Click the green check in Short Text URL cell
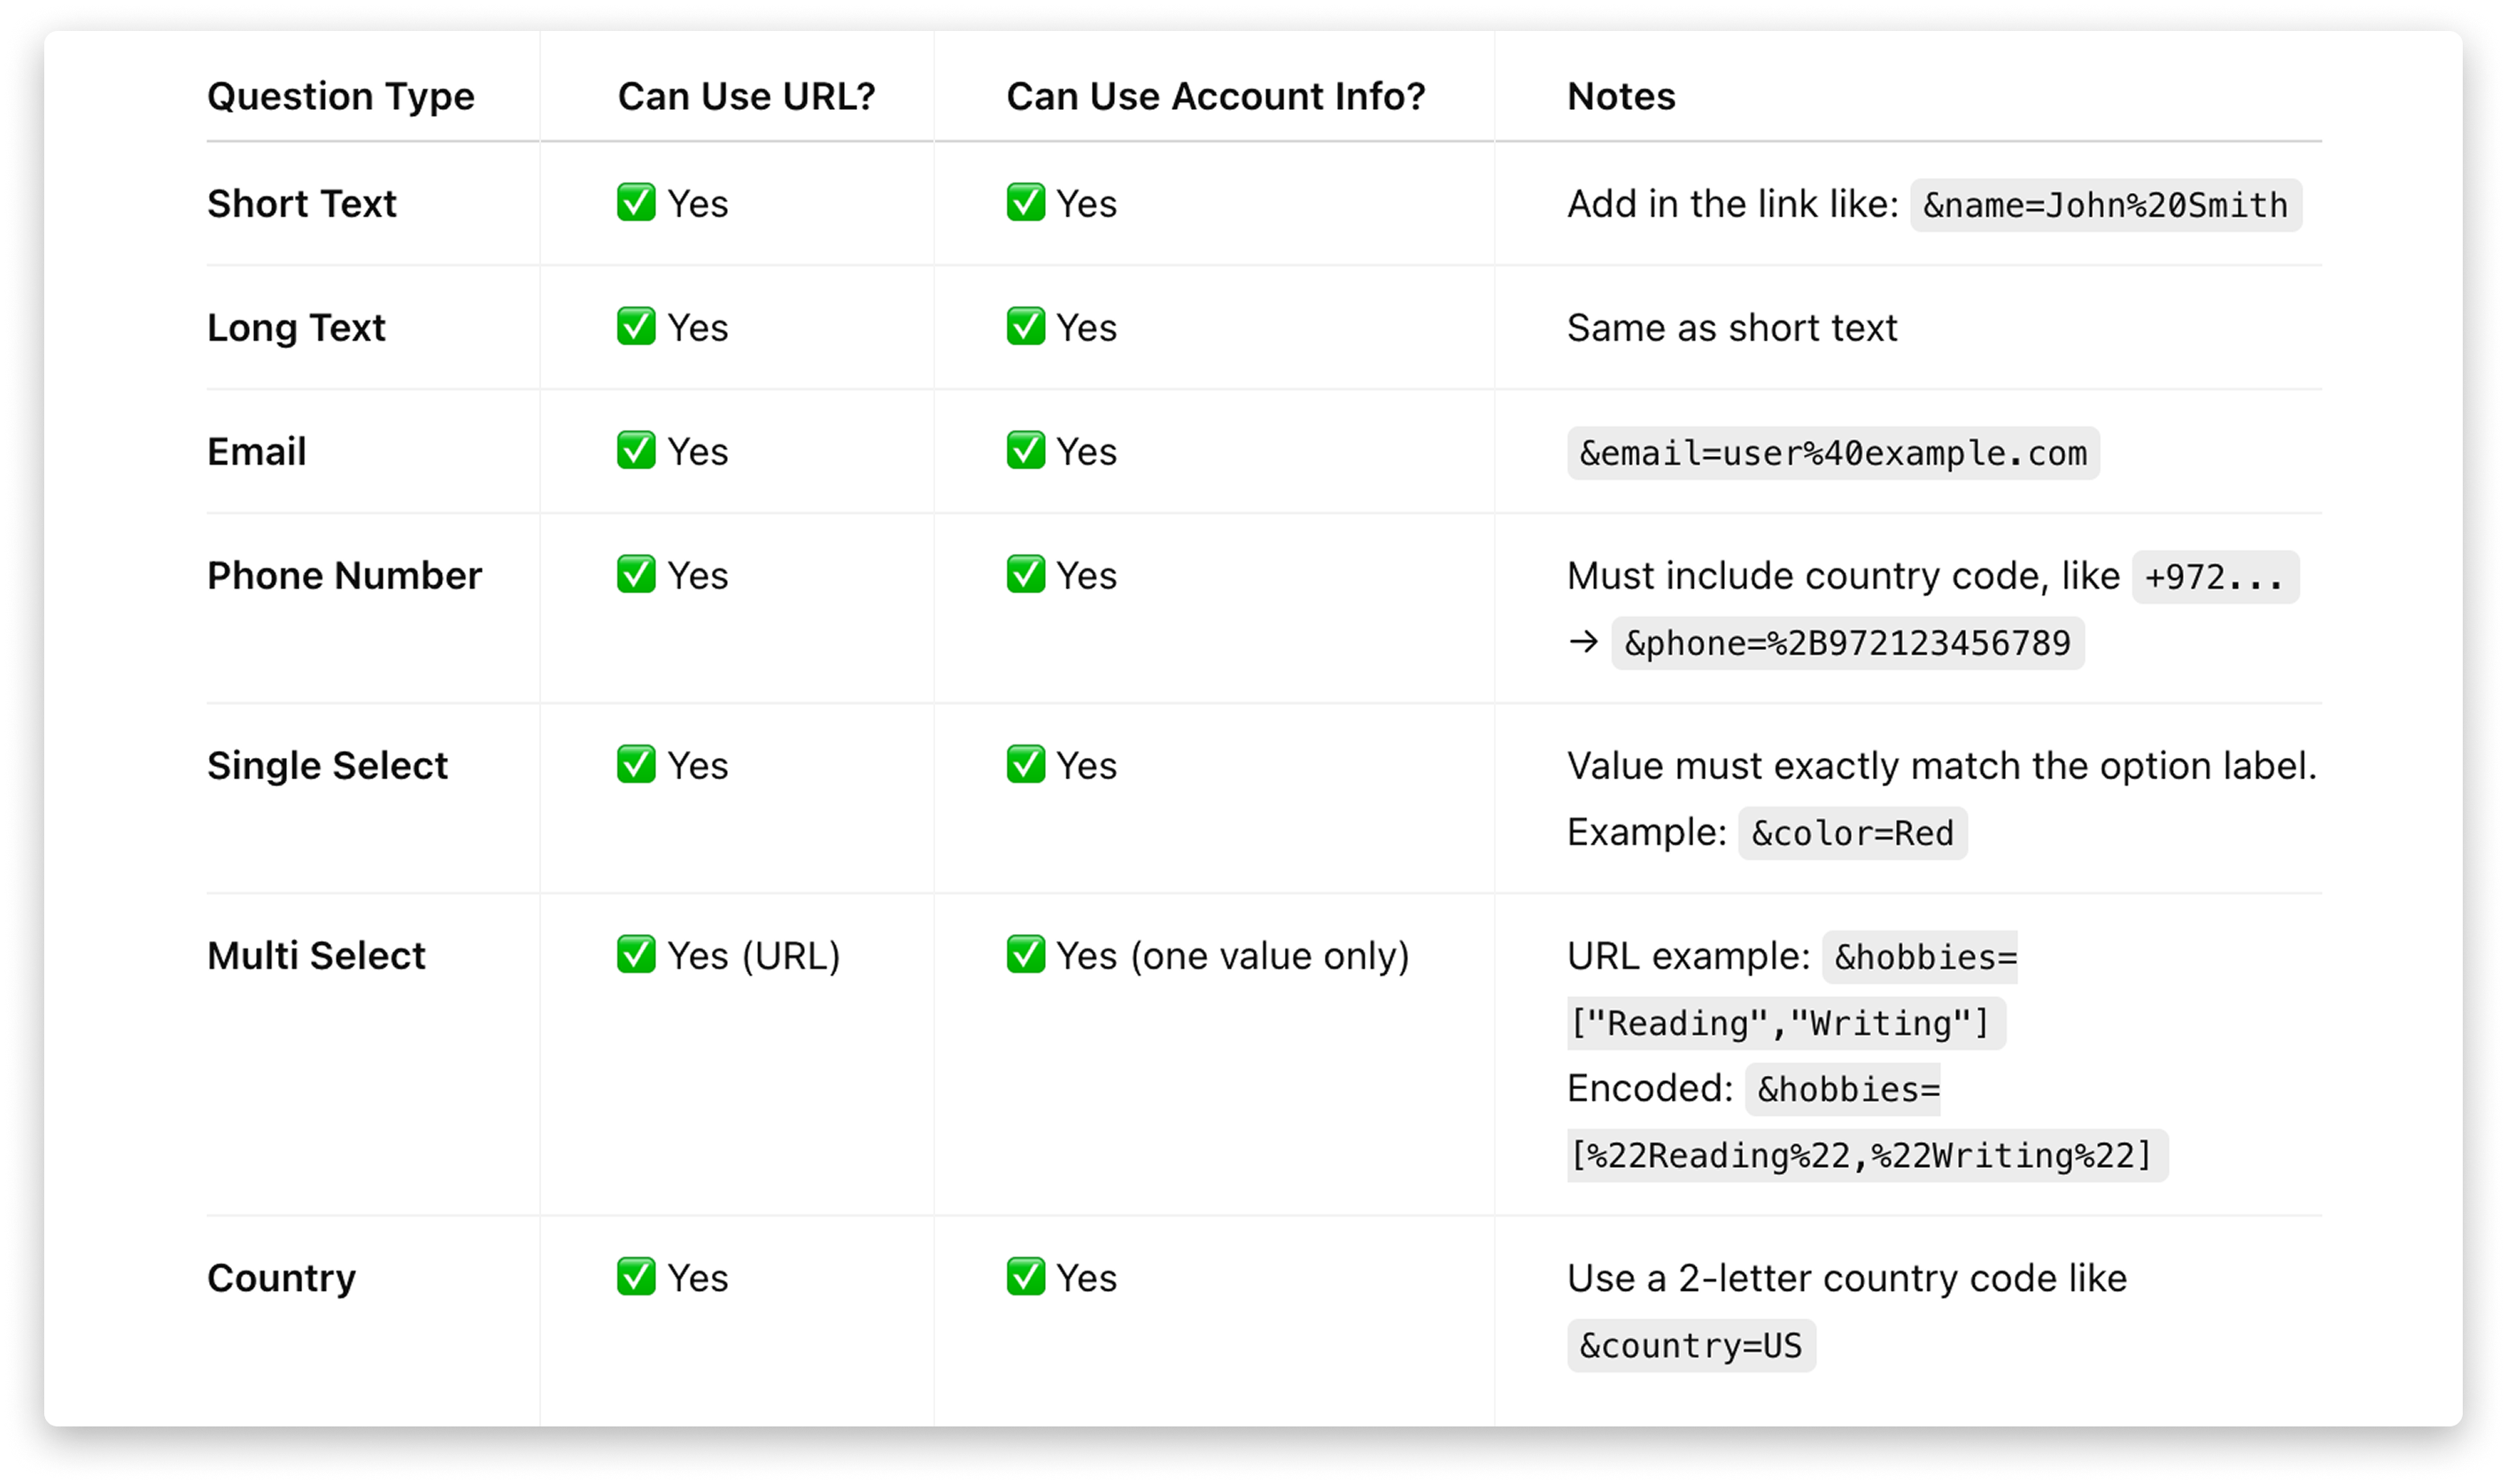 (636, 202)
